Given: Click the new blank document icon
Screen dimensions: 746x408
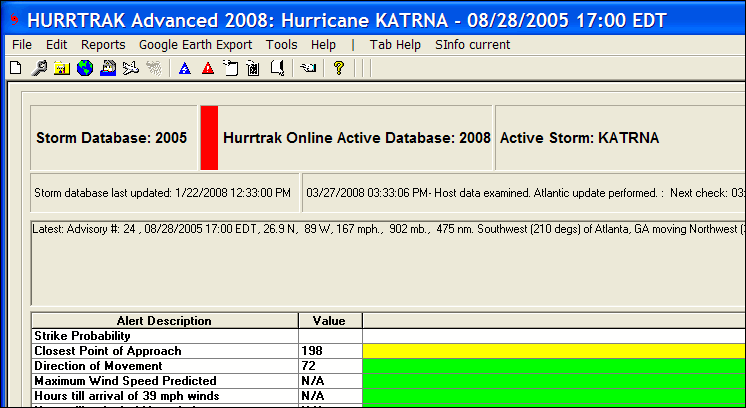Looking at the screenshot, I should pos(14,68).
